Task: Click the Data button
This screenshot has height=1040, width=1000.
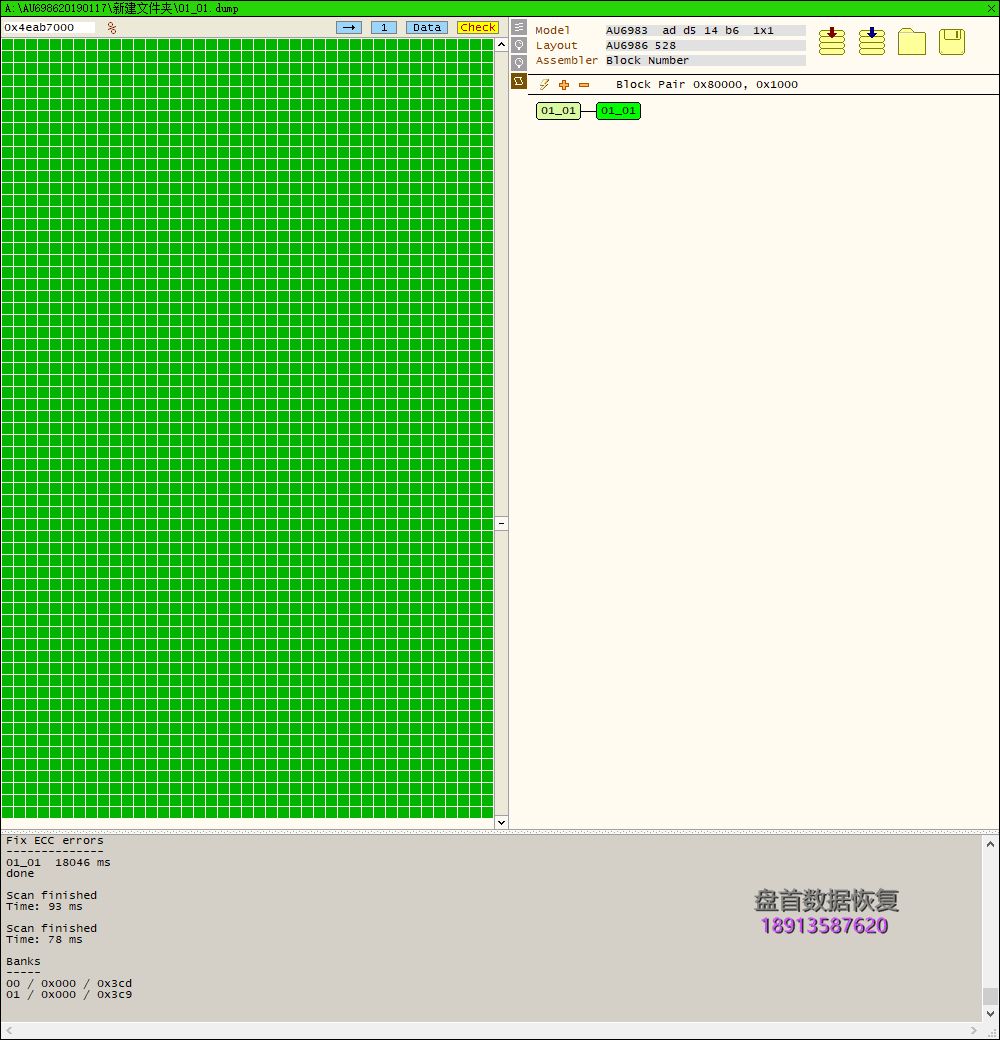Action: [x=427, y=27]
